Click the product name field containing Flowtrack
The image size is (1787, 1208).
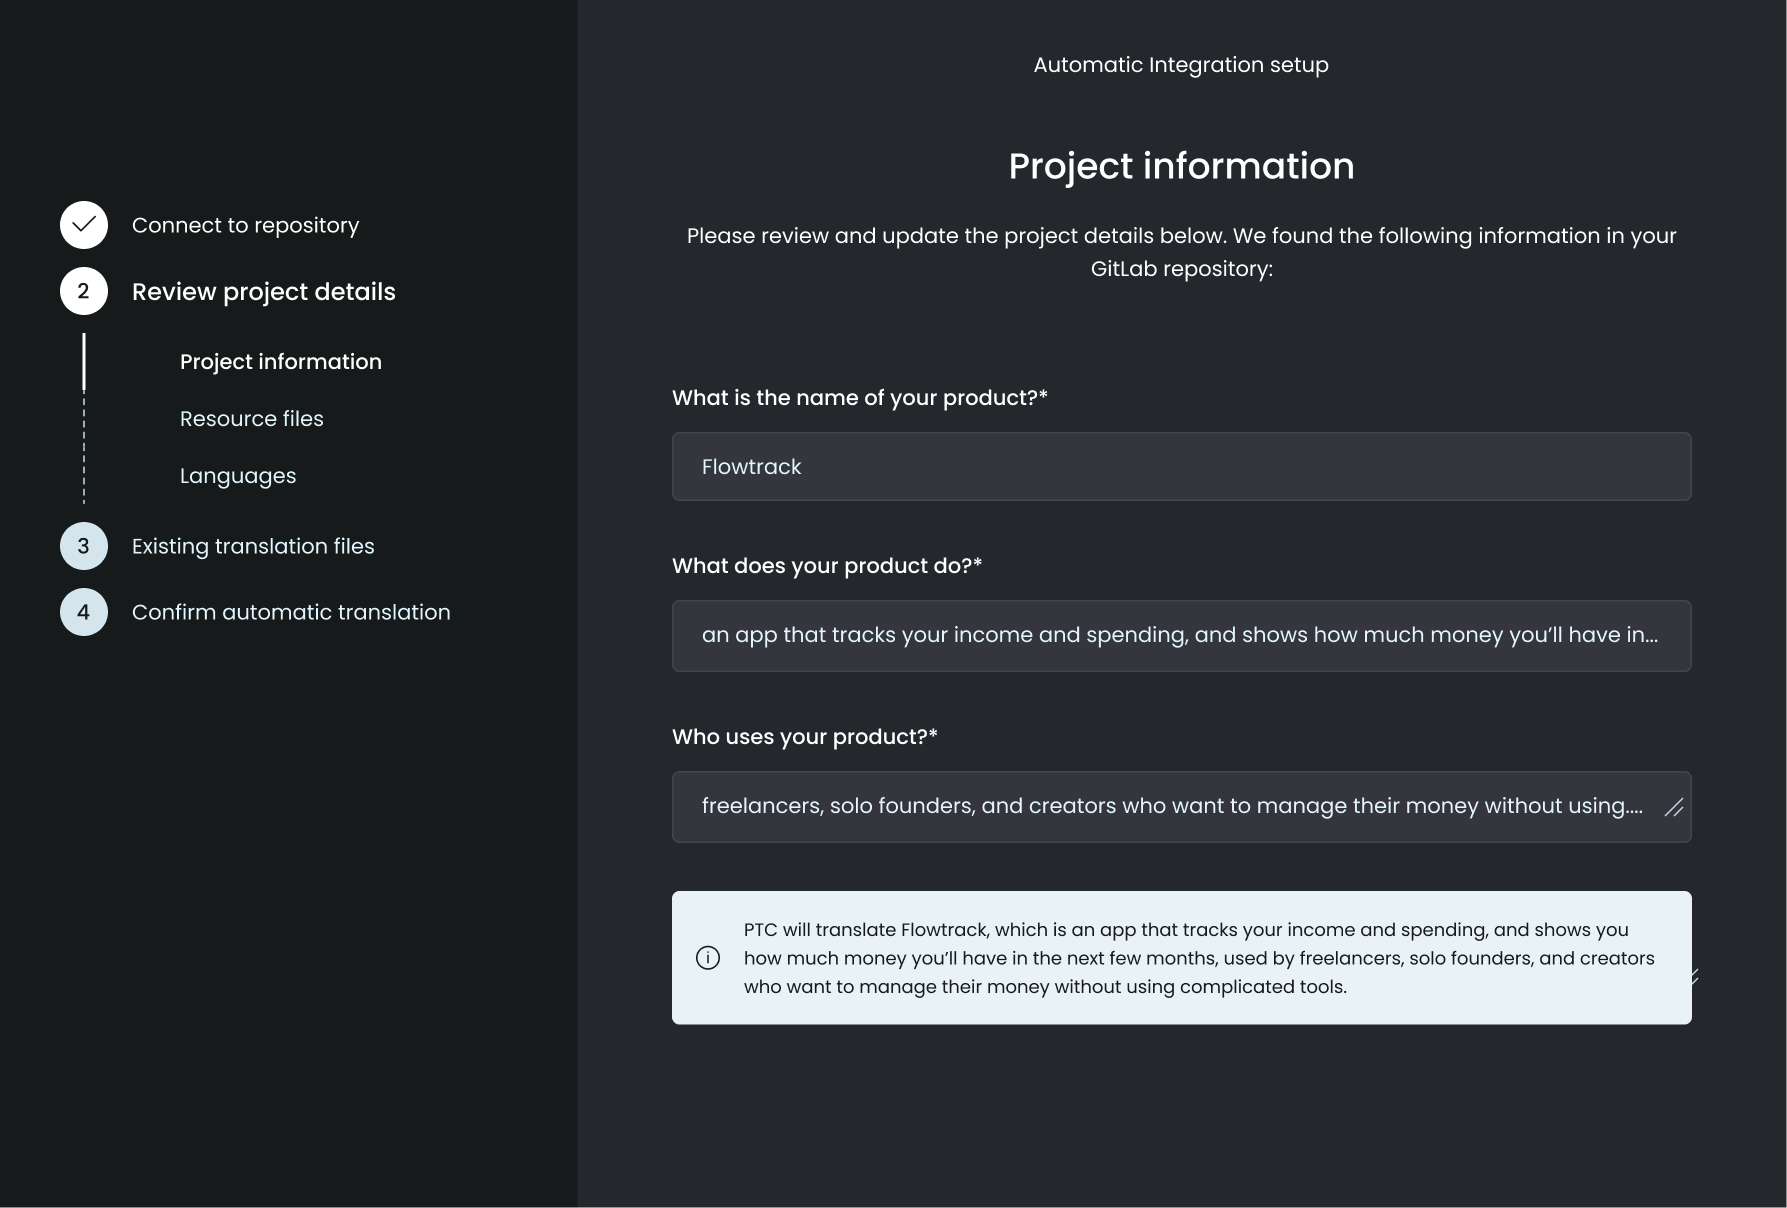1181,467
